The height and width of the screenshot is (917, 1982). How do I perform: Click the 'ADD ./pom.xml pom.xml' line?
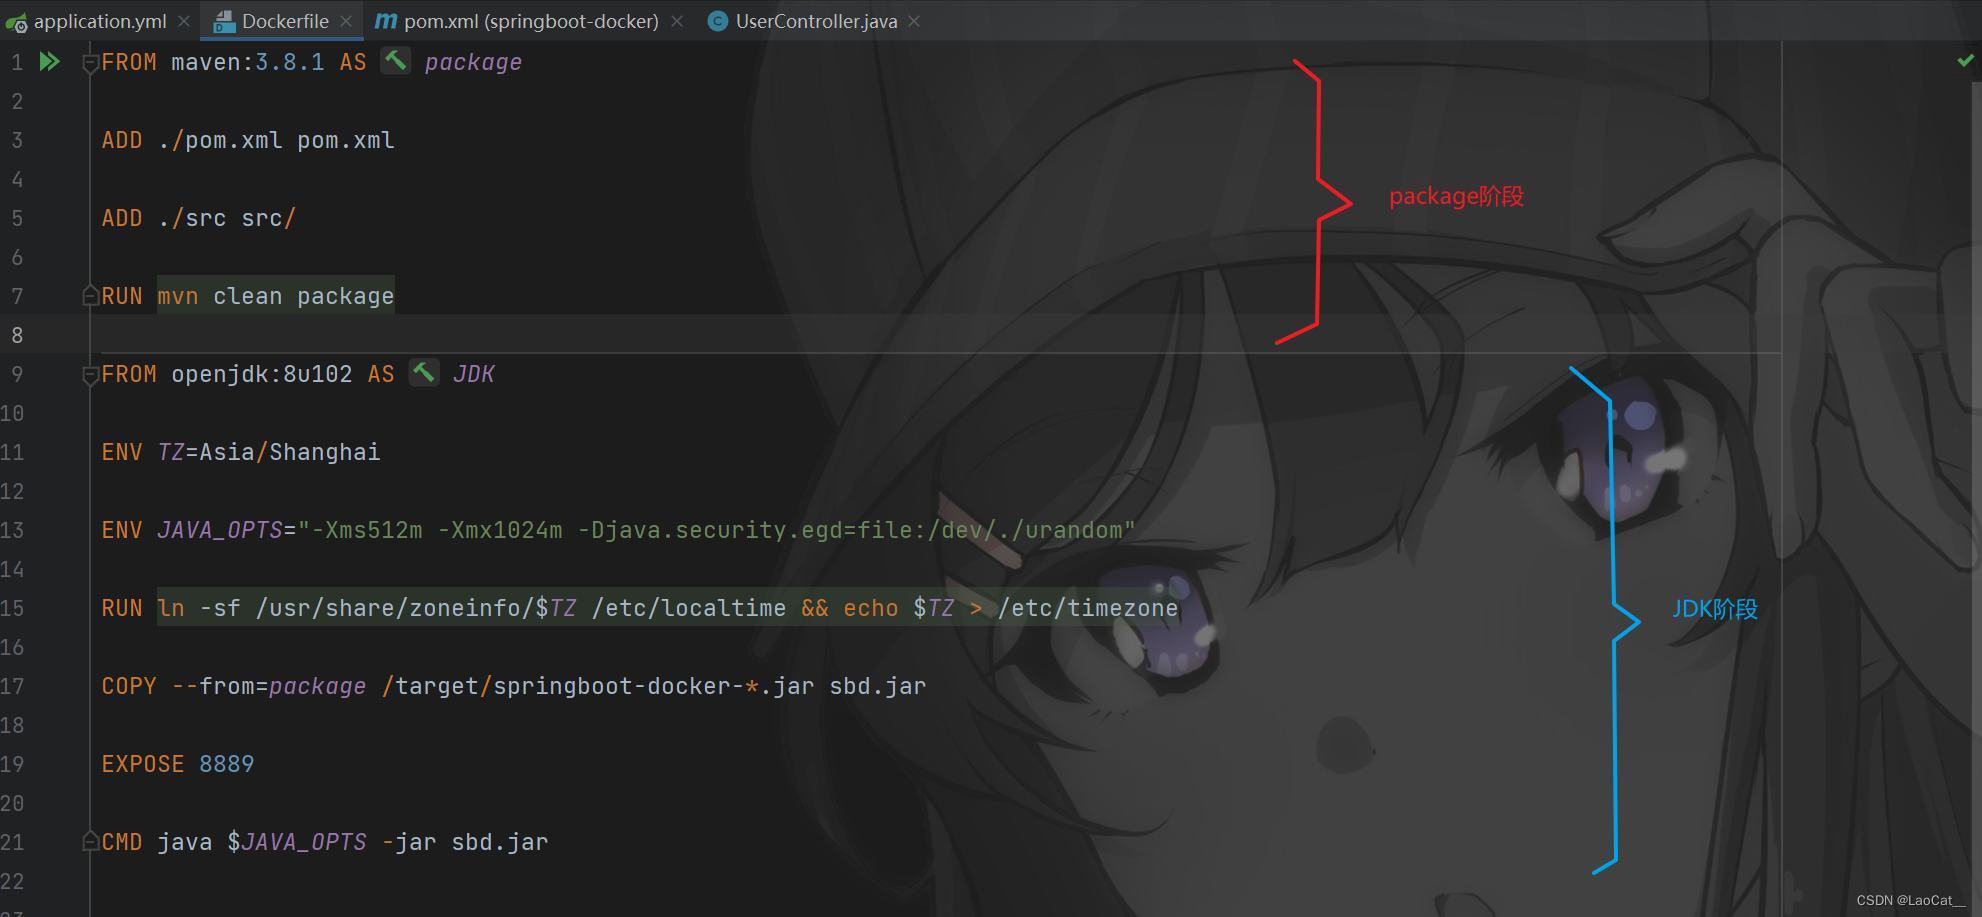(248, 140)
